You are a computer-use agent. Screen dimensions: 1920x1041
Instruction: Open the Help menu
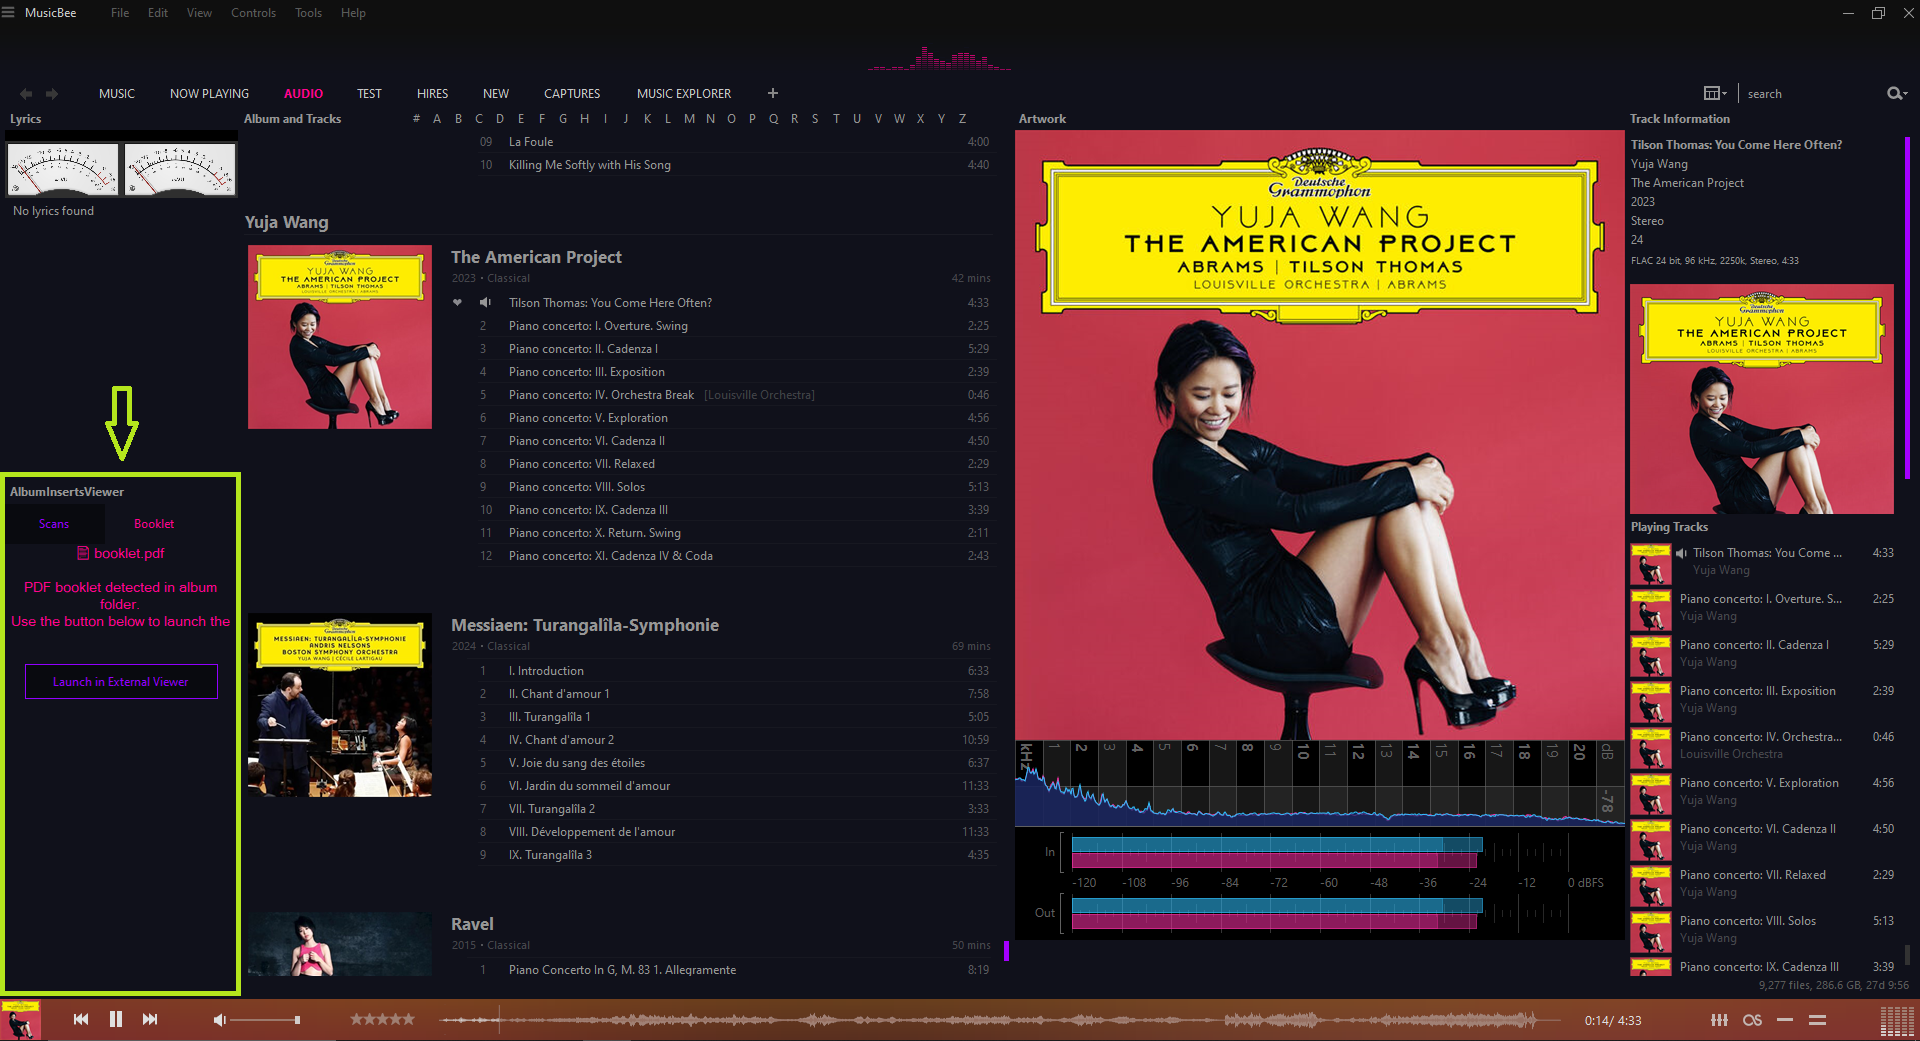pos(353,13)
